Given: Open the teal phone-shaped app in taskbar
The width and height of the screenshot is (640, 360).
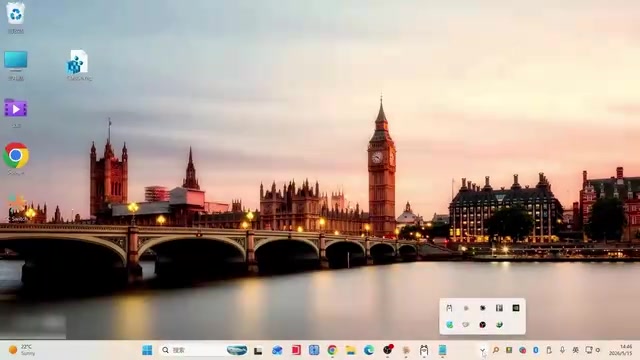Looking at the screenshot, I should click(442, 350).
